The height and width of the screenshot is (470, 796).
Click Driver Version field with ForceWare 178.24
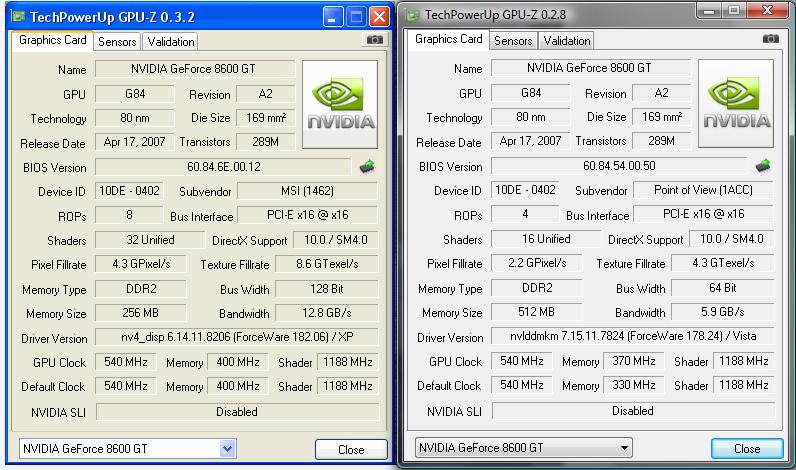(x=633, y=336)
